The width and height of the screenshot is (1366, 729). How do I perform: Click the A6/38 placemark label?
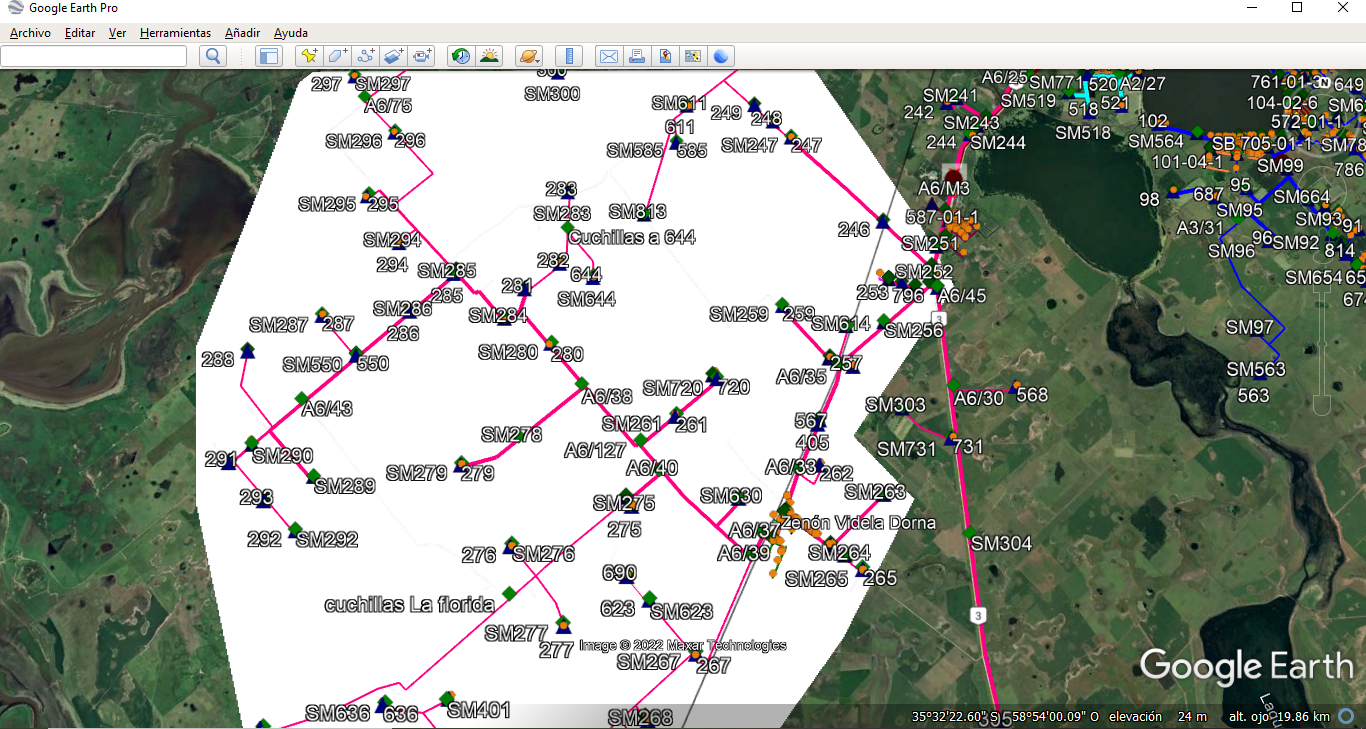tap(607, 396)
